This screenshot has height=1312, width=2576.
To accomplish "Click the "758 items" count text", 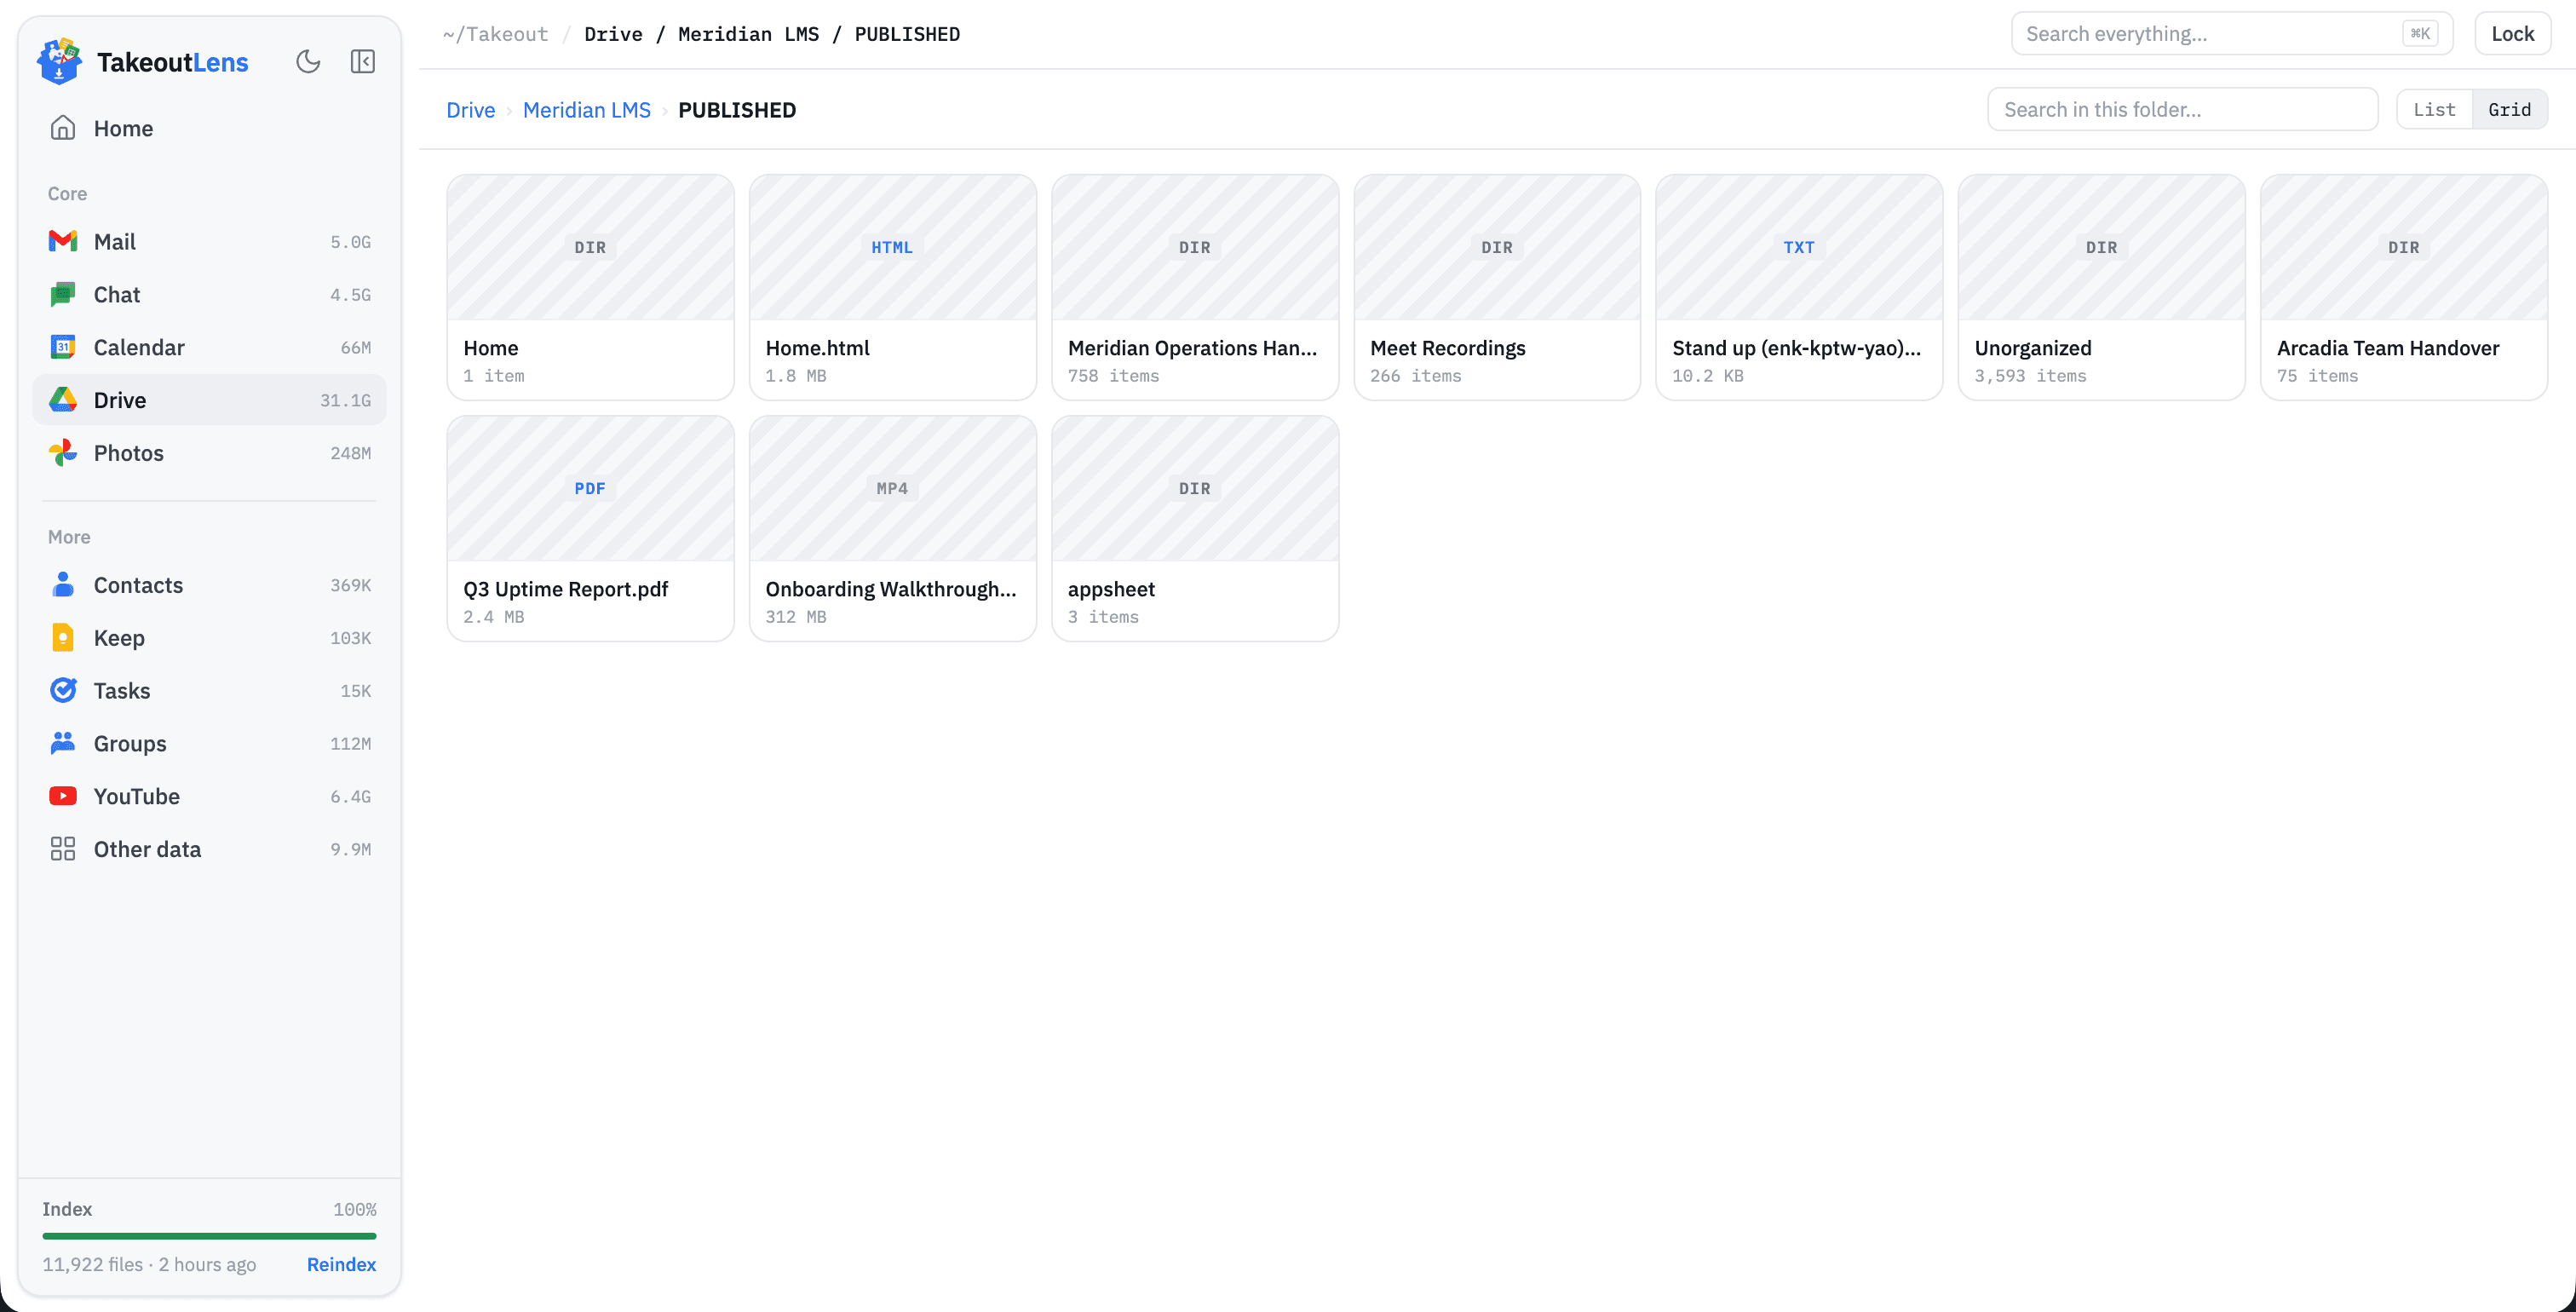I will point(1113,376).
